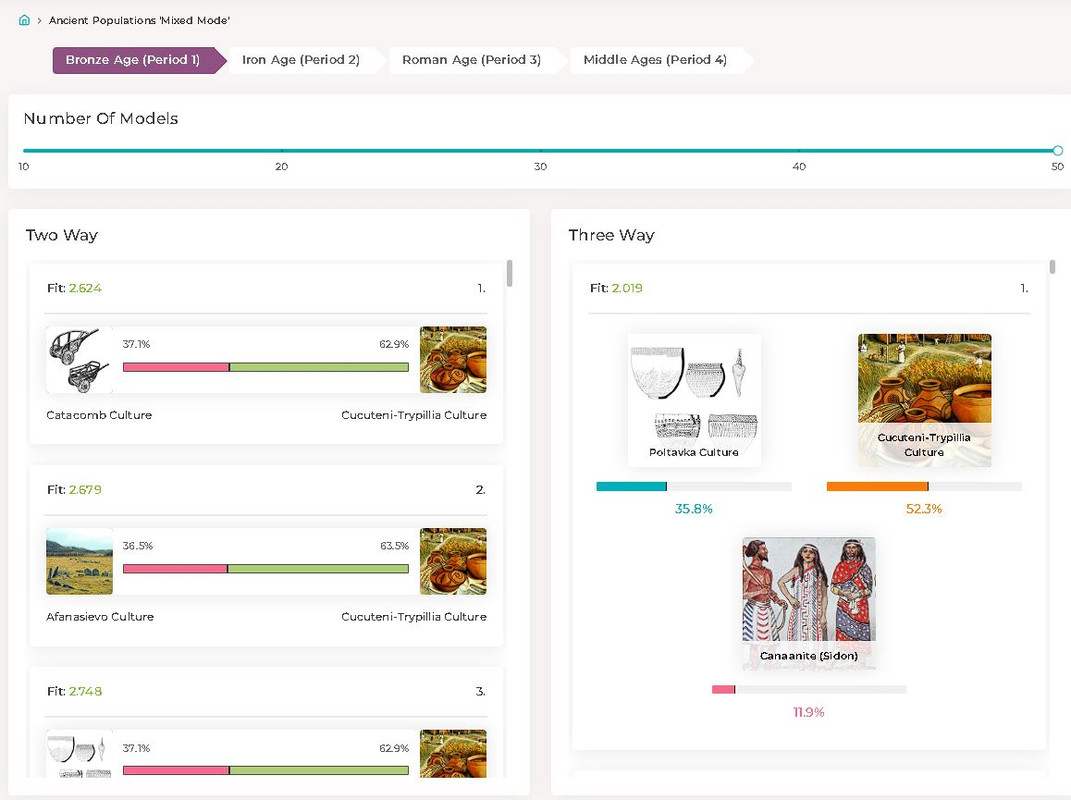Click Afanasievo Culture label
1071x800 pixels.
click(100, 616)
